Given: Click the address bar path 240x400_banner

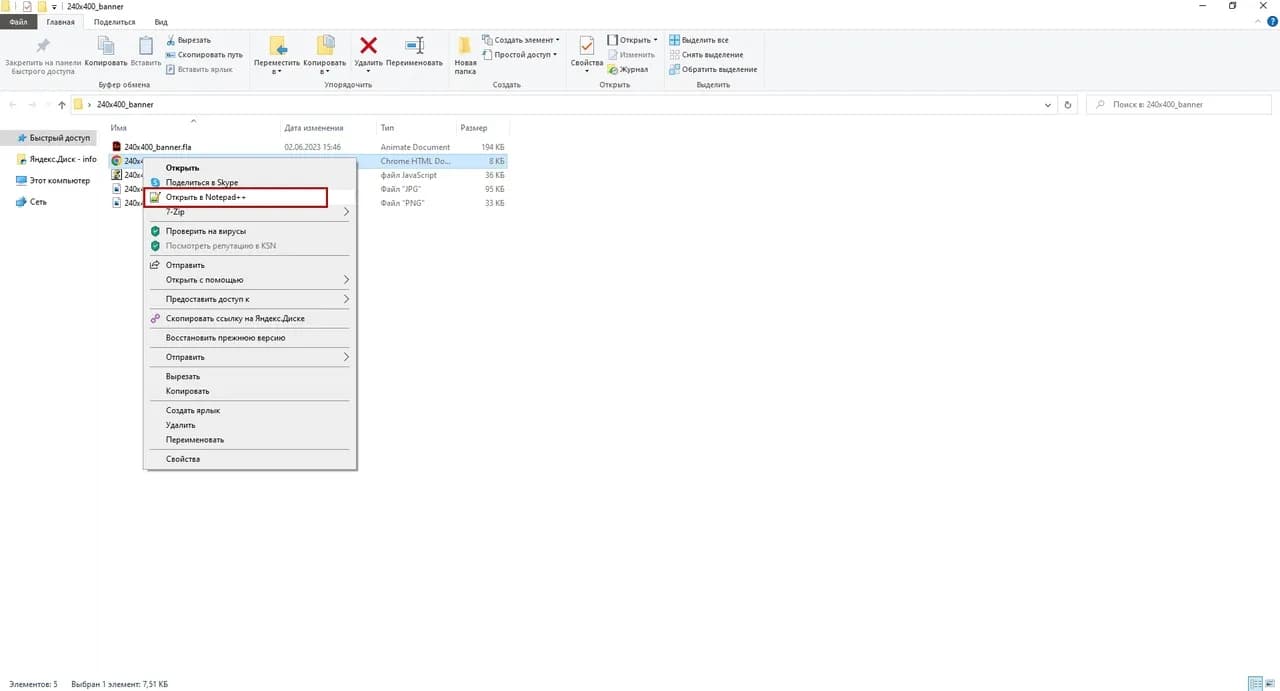Looking at the screenshot, I should tap(125, 104).
